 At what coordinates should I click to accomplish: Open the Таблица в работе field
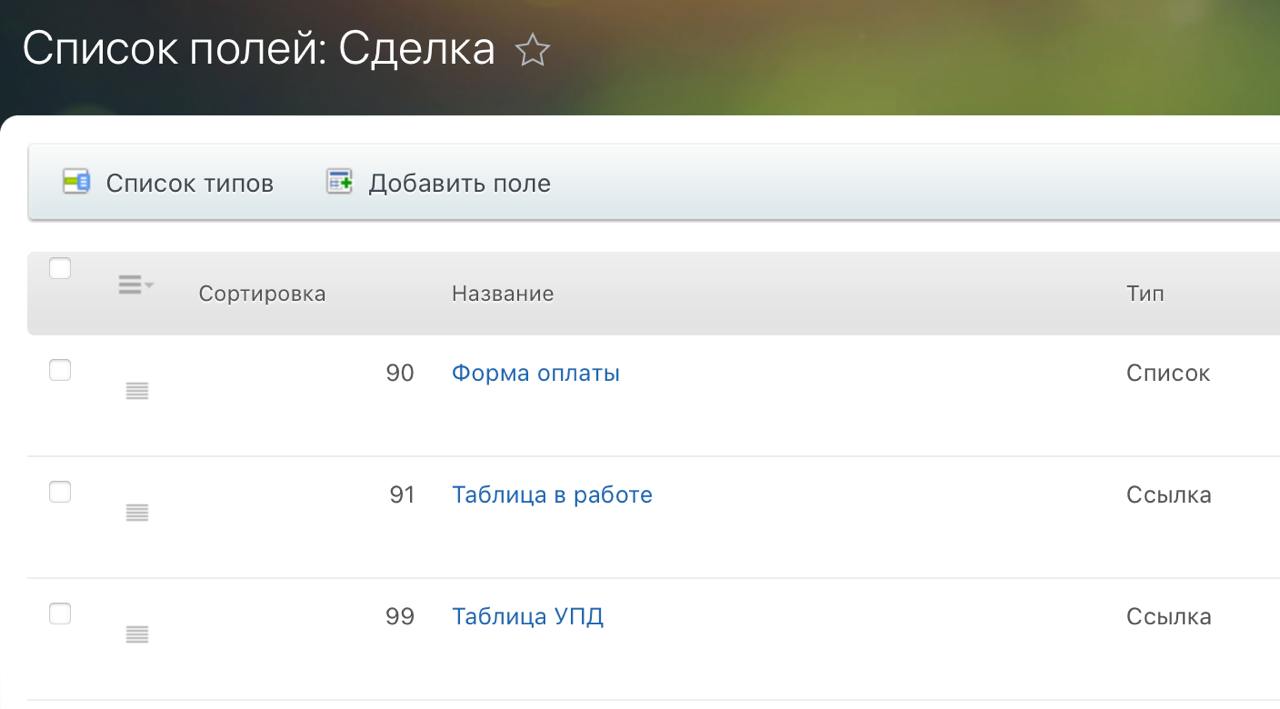pyautogui.click(x=552, y=495)
